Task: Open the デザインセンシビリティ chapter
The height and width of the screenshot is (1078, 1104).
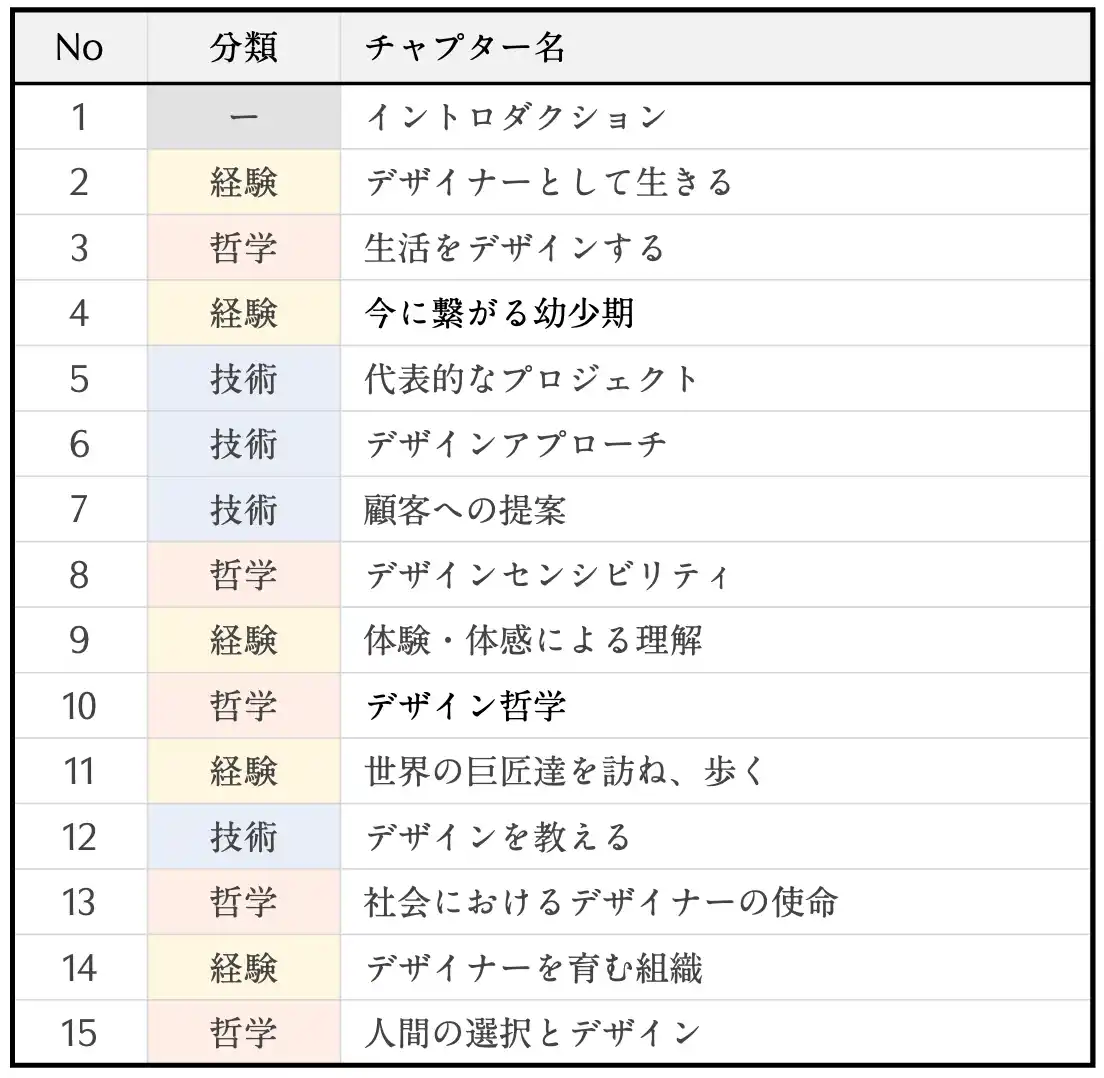Action: (x=548, y=575)
